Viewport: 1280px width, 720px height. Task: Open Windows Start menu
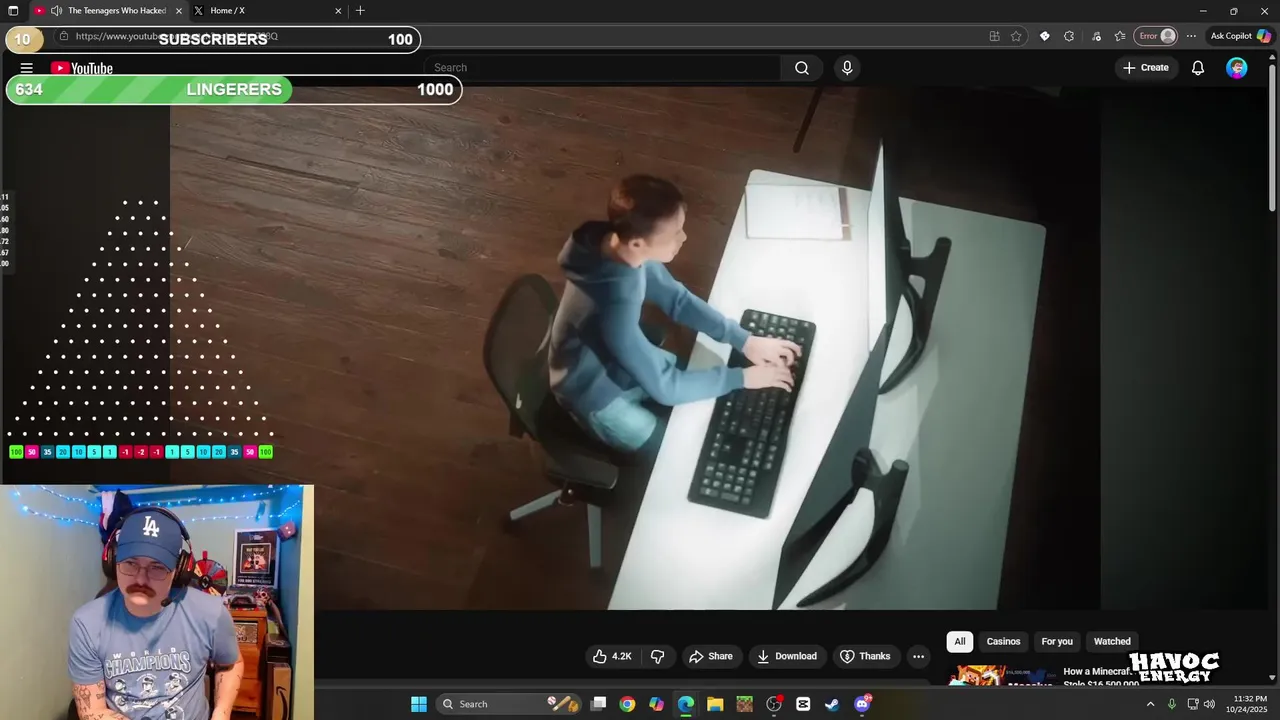(419, 704)
